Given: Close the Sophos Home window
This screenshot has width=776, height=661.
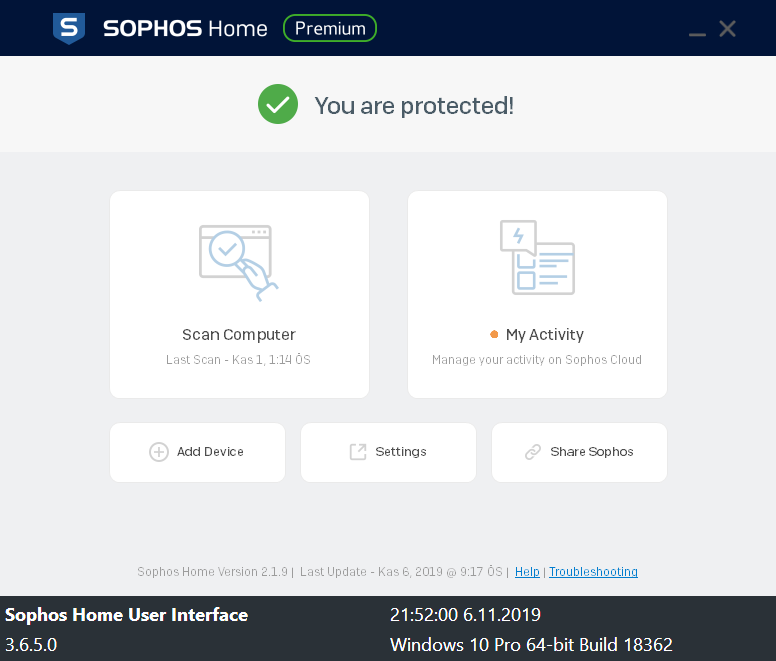Looking at the screenshot, I should 728,29.
